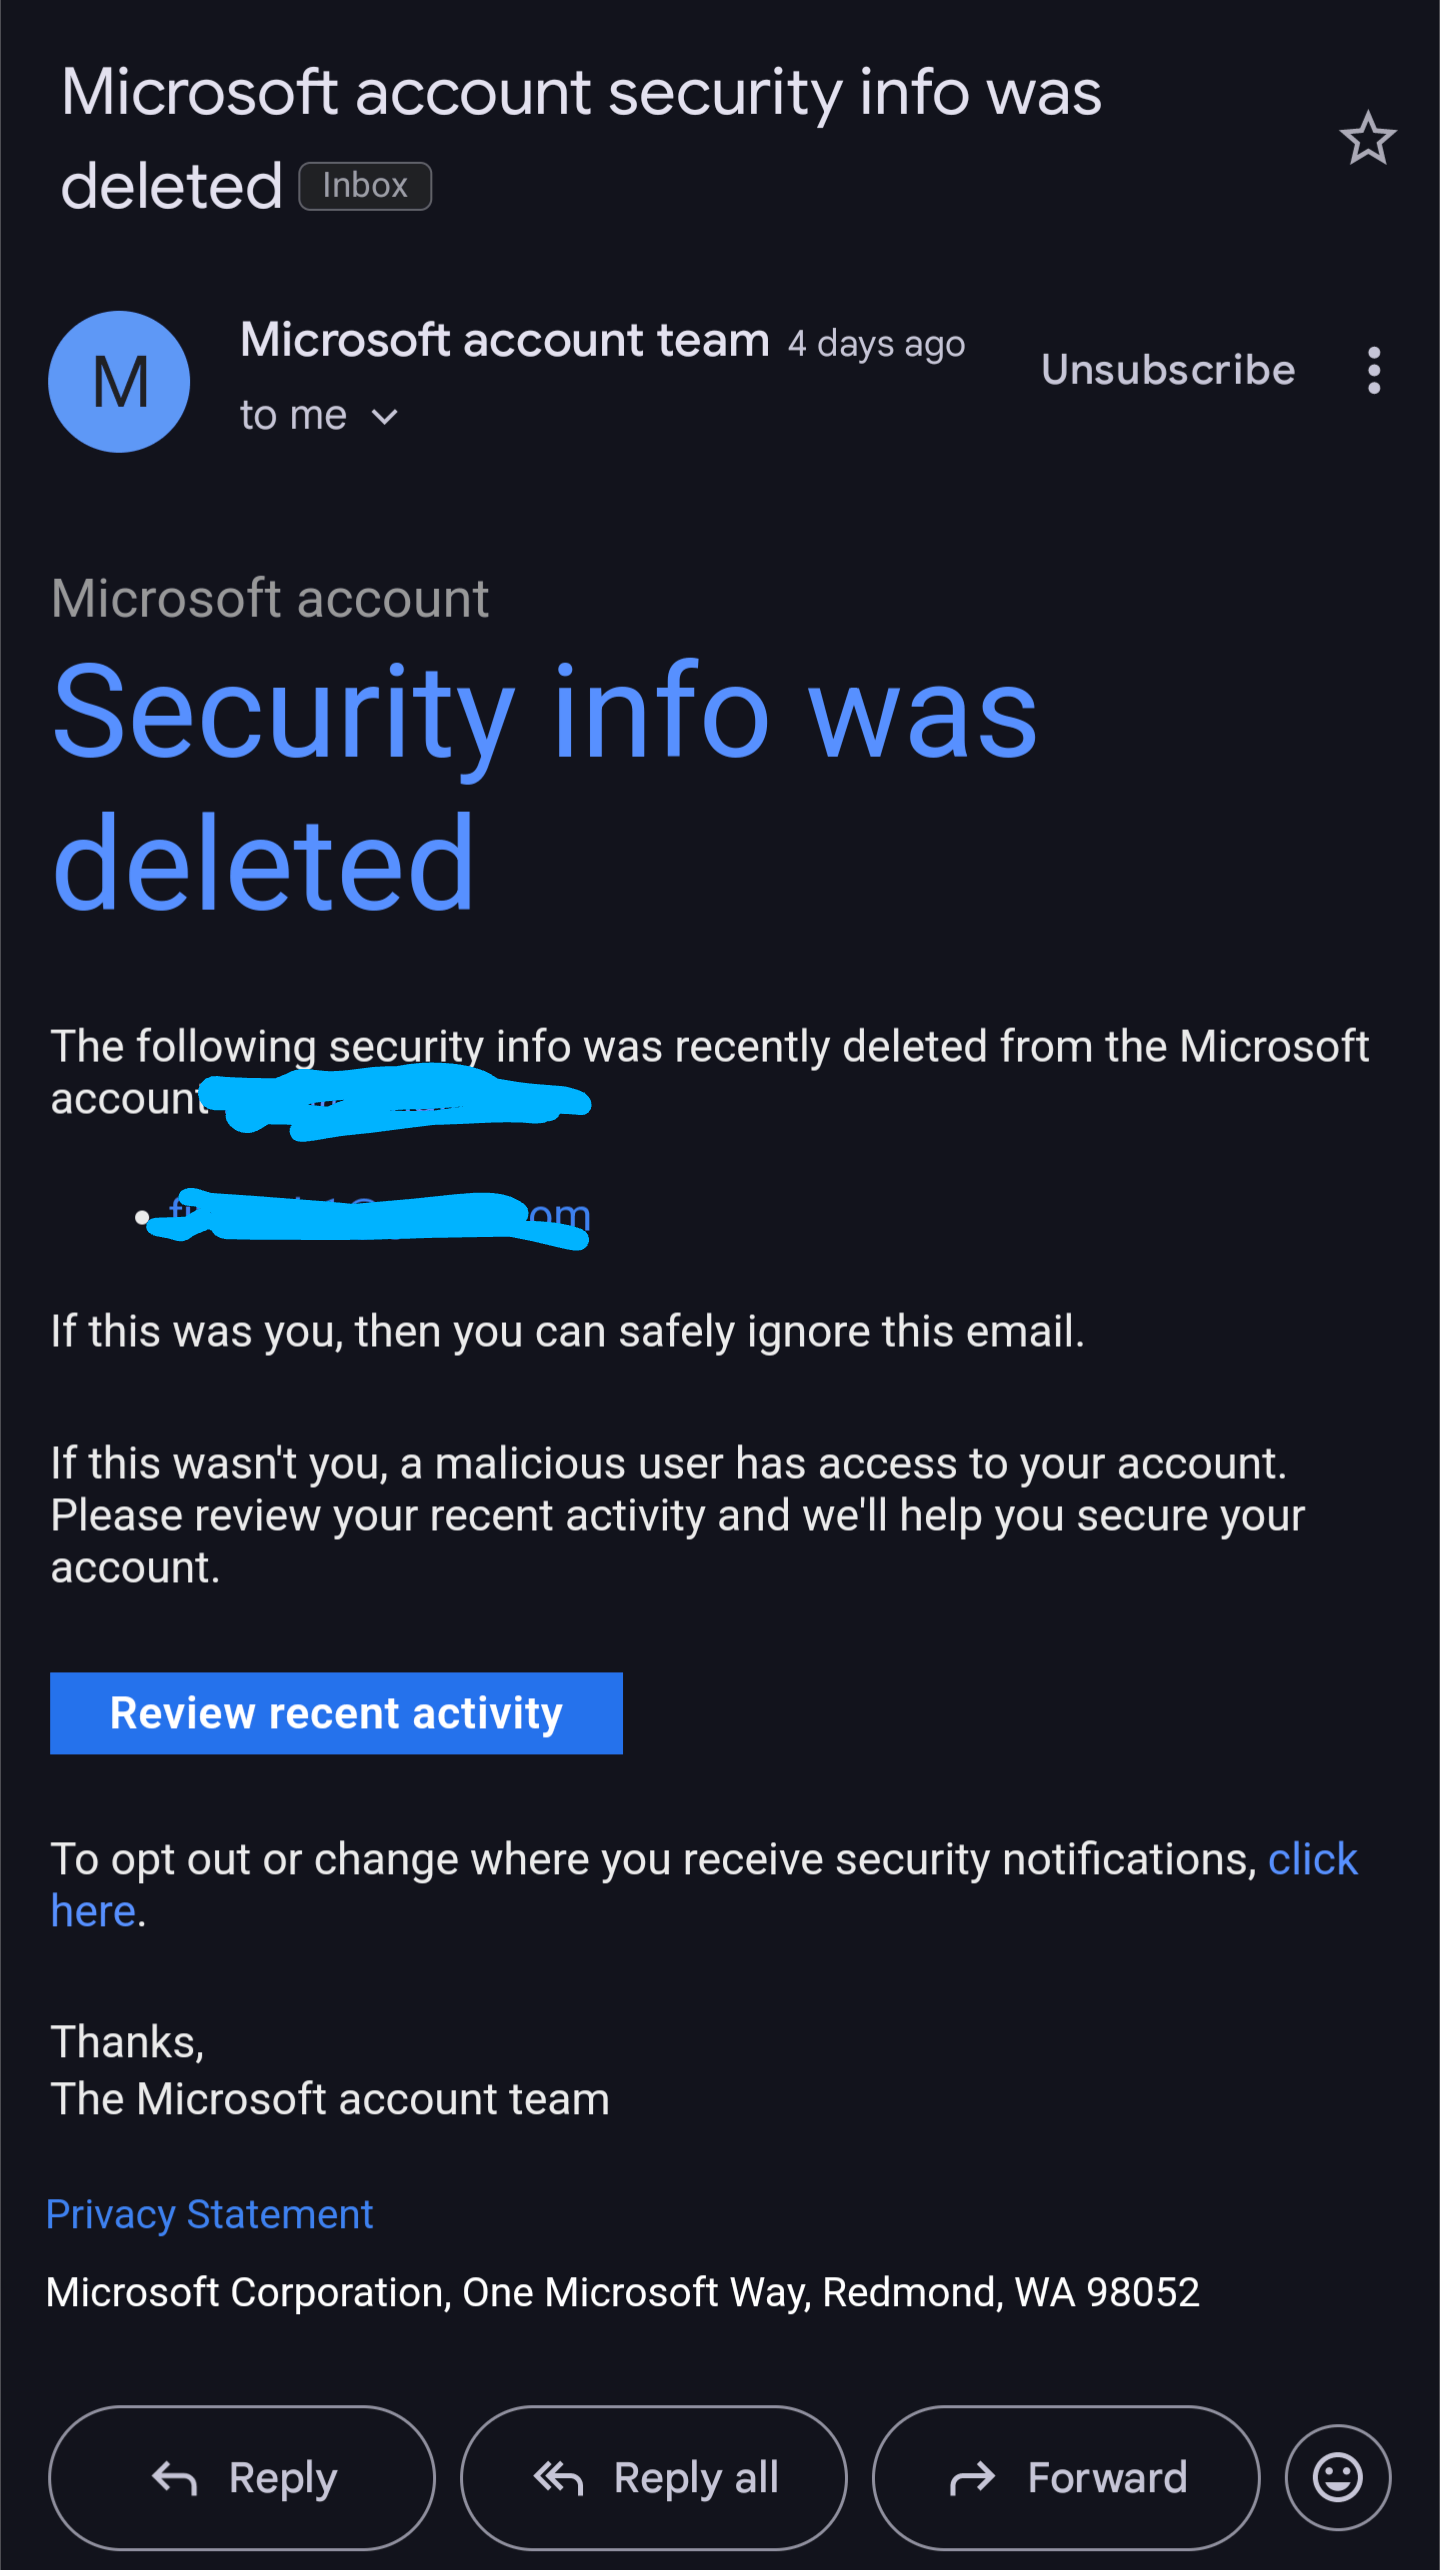Viewport: 1440px width, 2570px height.
Task: Tap the Reply all button
Action: click(654, 2478)
